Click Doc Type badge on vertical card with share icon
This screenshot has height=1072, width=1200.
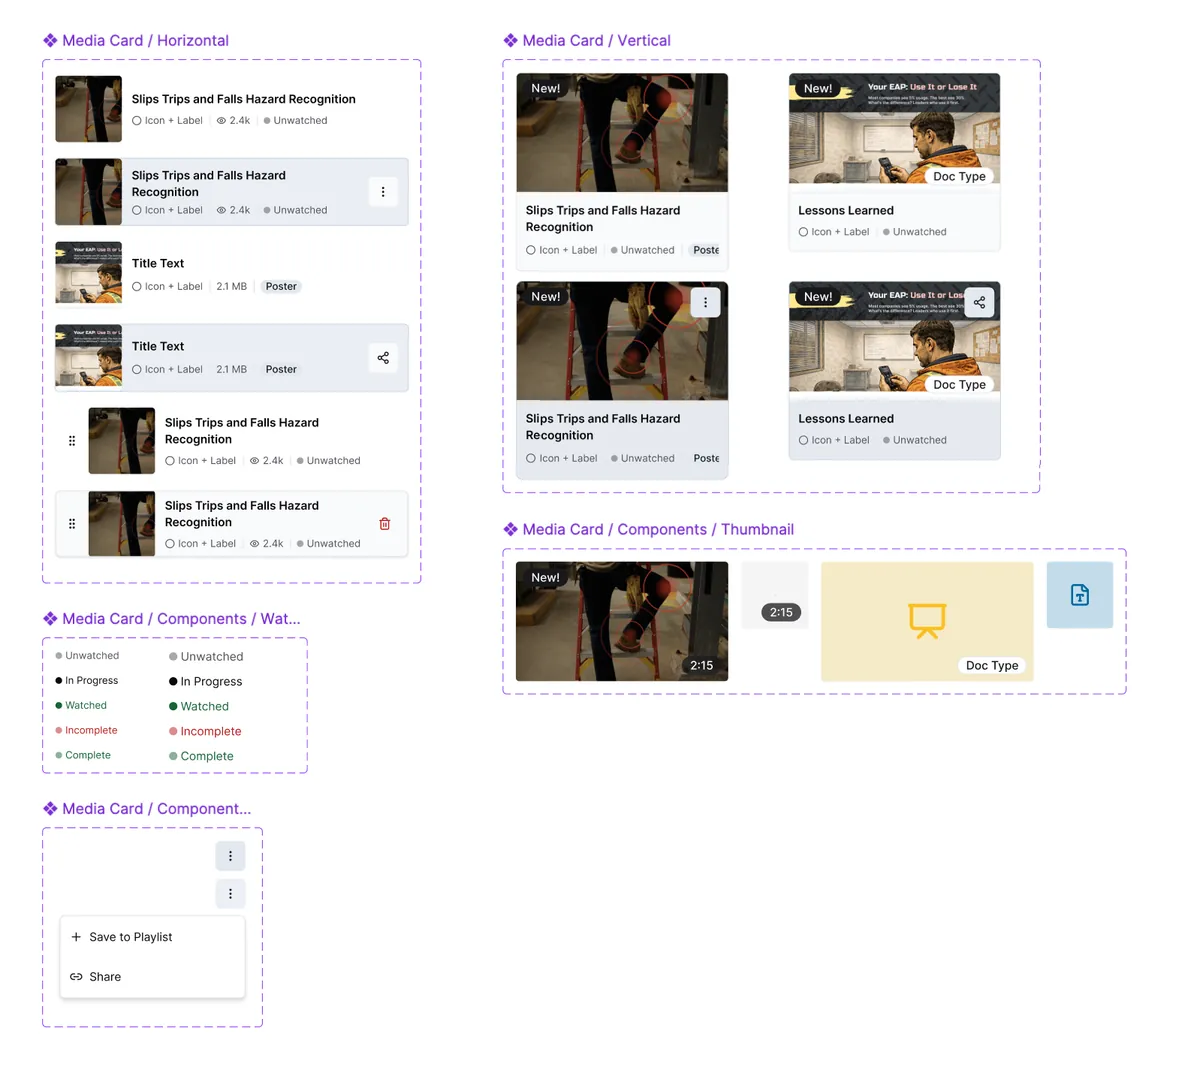coord(960,385)
